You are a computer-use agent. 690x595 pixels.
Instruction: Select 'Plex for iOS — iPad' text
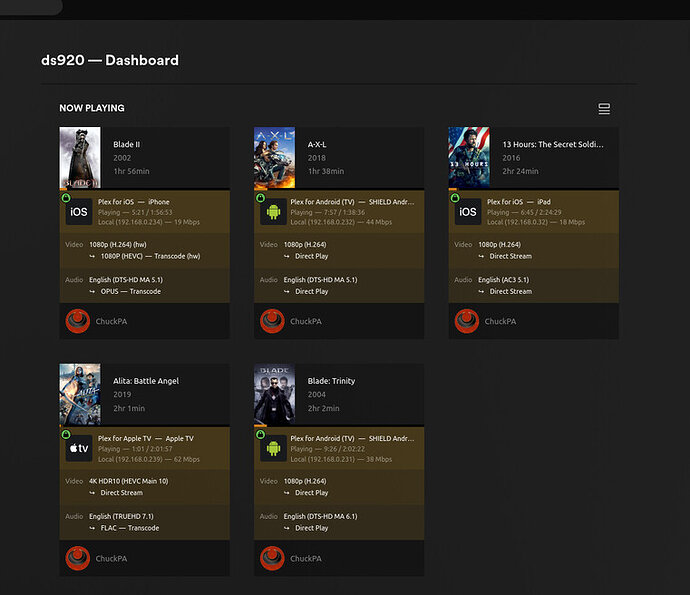pyautogui.click(x=519, y=202)
